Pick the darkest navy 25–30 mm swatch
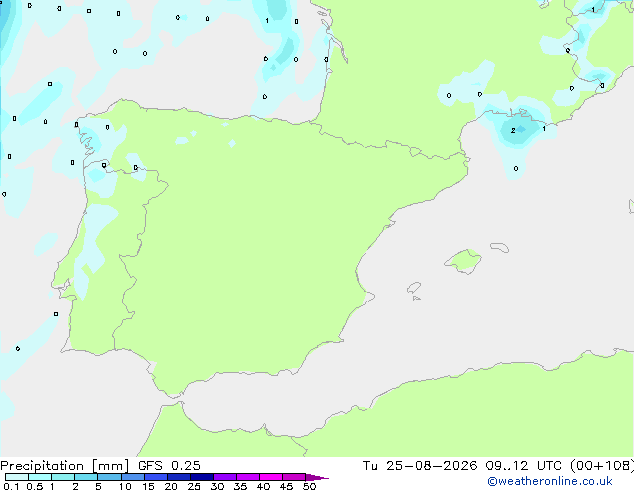Viewport: 634px width, 490px height. coord(202,477)
